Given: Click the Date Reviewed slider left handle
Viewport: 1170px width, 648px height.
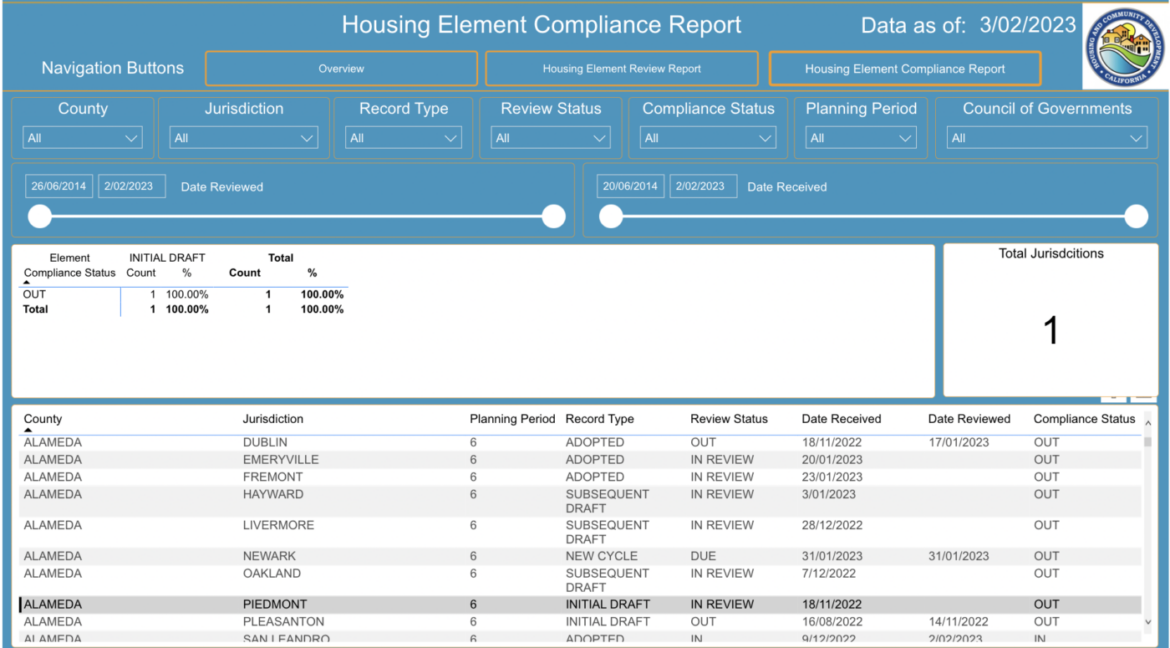Looking at the screenshot, I should (40, 217).
